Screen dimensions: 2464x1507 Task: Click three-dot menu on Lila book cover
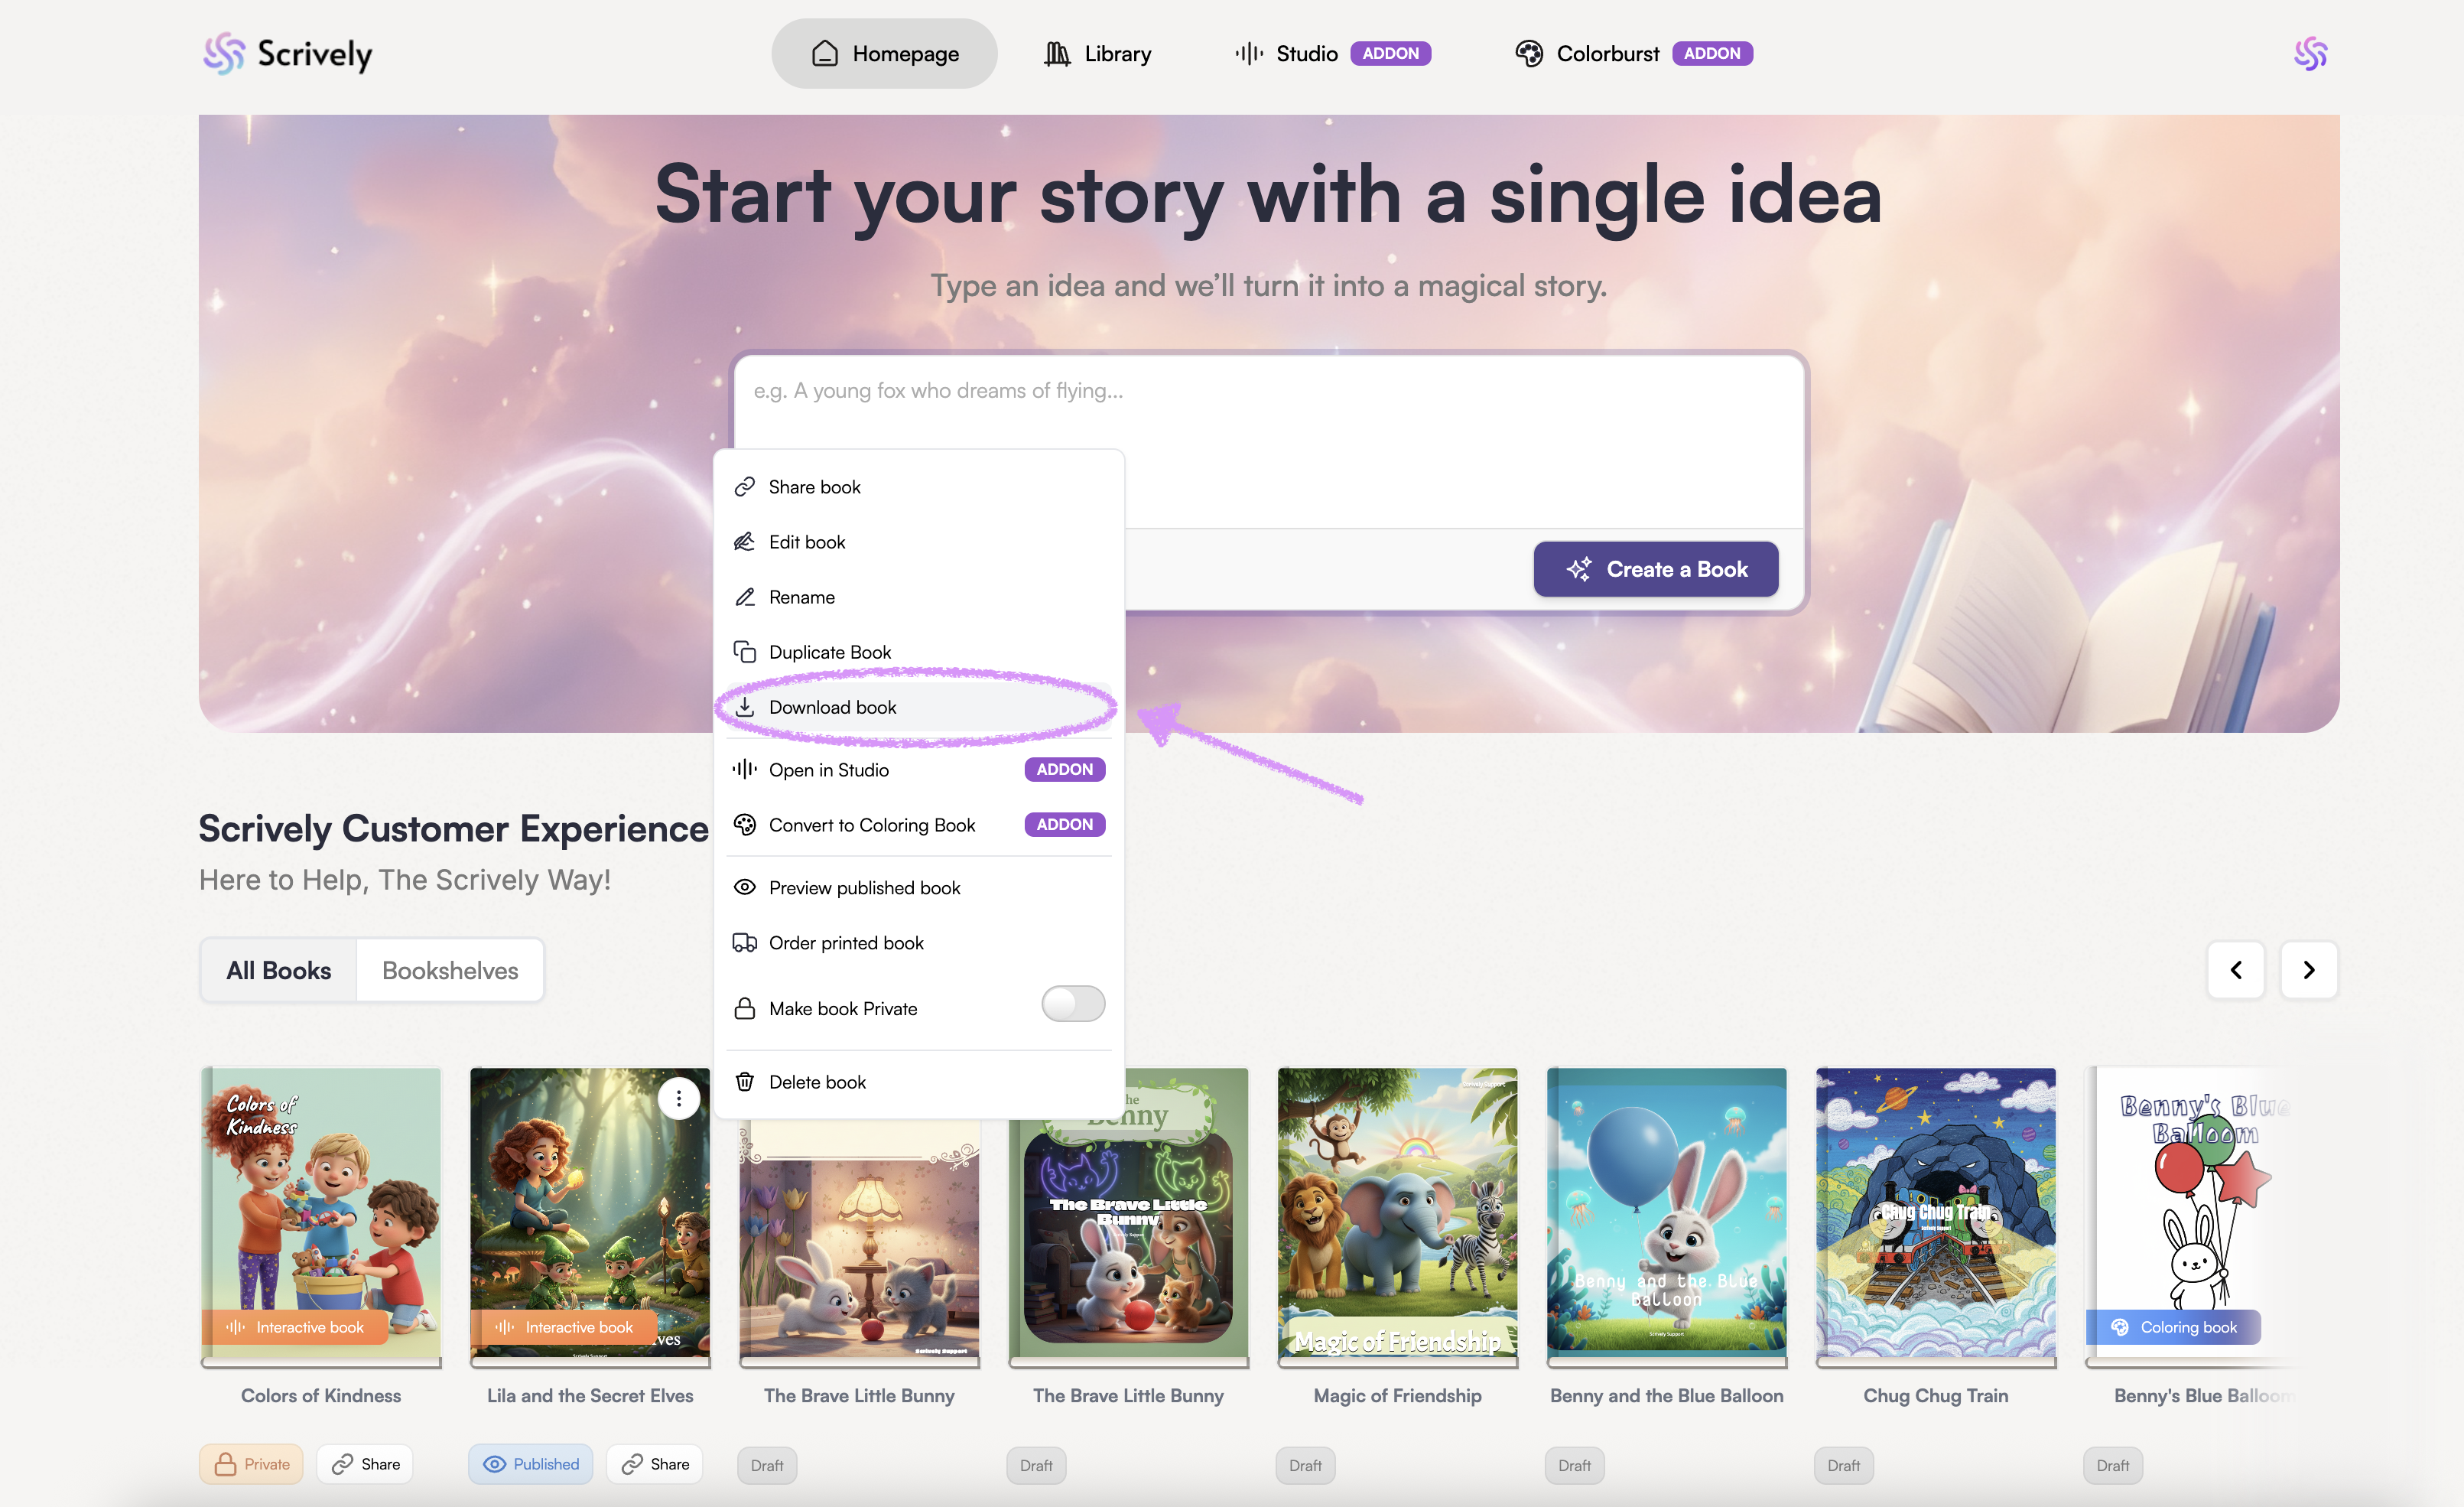point(678,1099)
